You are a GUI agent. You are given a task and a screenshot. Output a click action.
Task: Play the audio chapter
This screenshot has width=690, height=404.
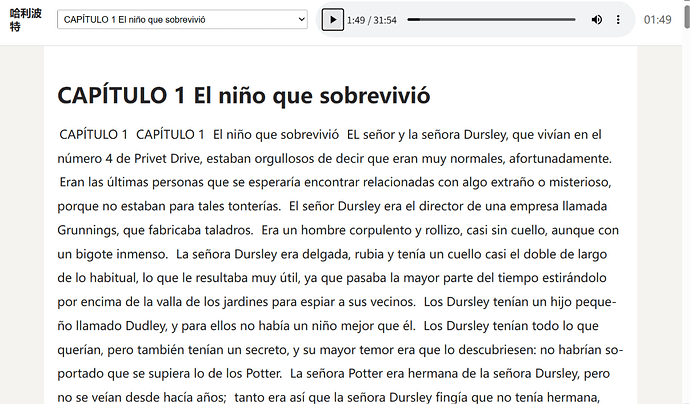pos(333,20)
